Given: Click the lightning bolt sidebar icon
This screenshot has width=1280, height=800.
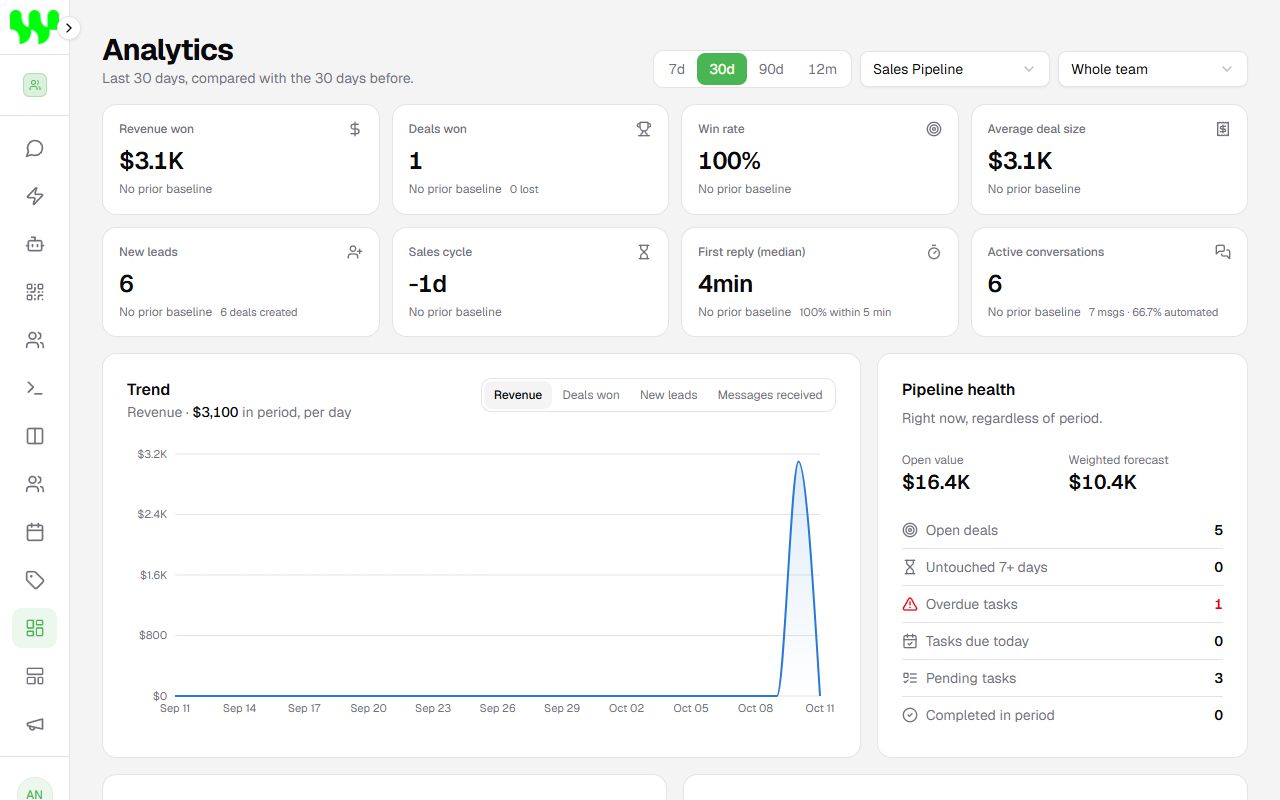Looking at the screenshot, I should 35,196.
